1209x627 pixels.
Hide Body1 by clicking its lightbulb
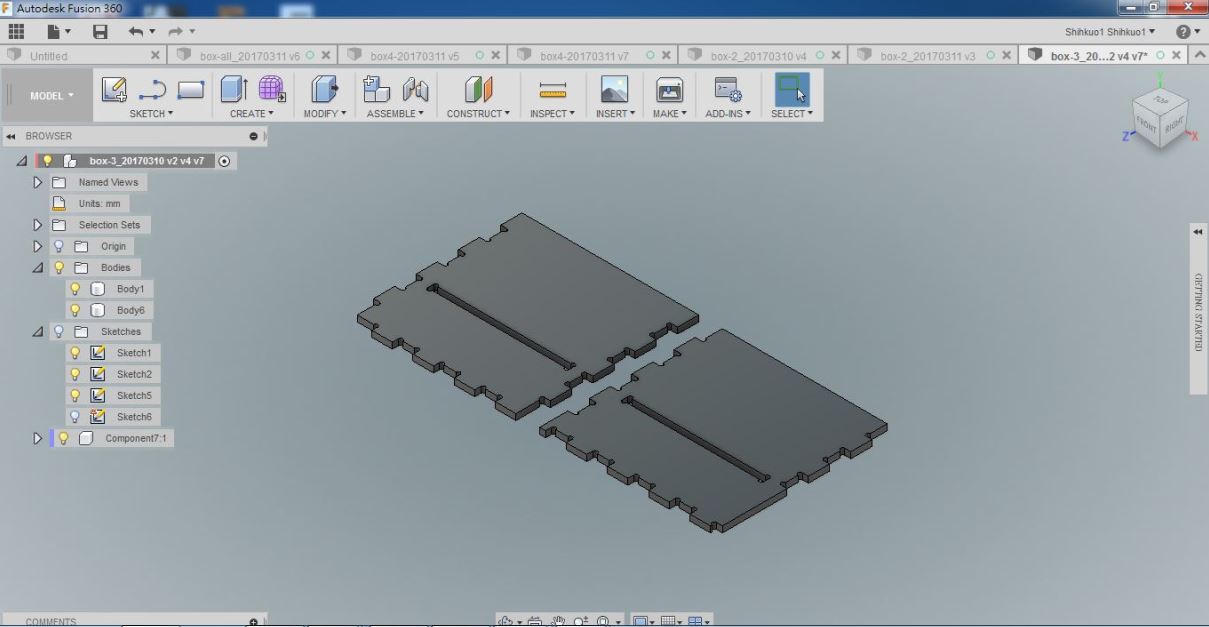pos(74,288)
